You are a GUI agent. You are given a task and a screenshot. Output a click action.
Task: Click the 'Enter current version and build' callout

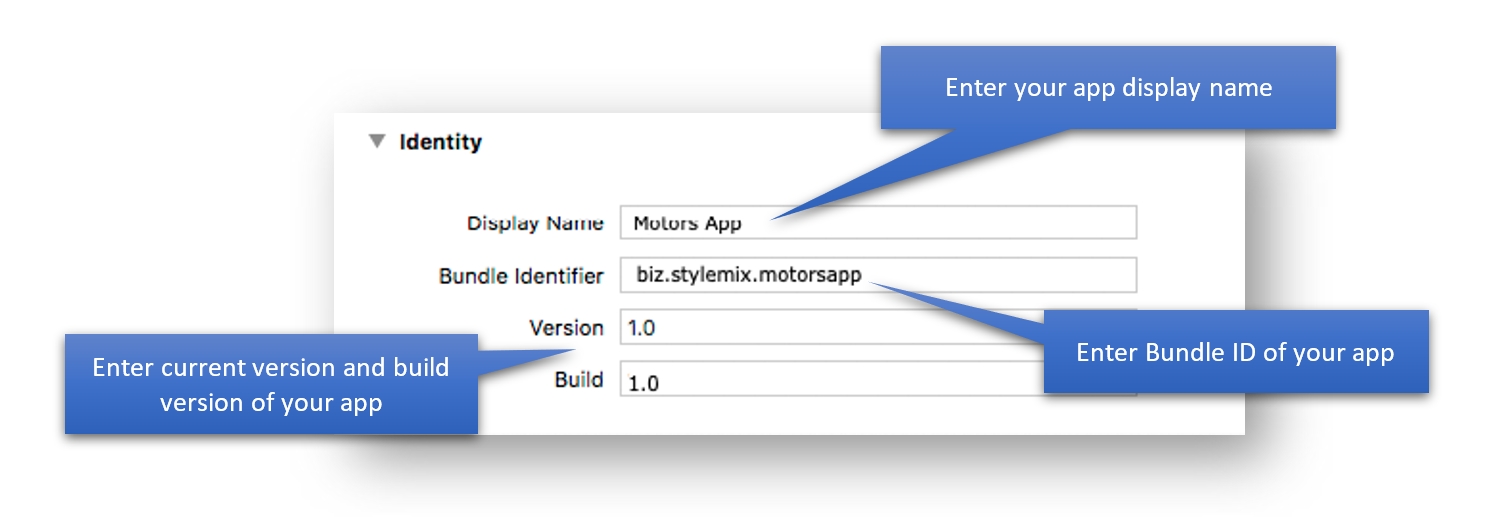(270, 384)
